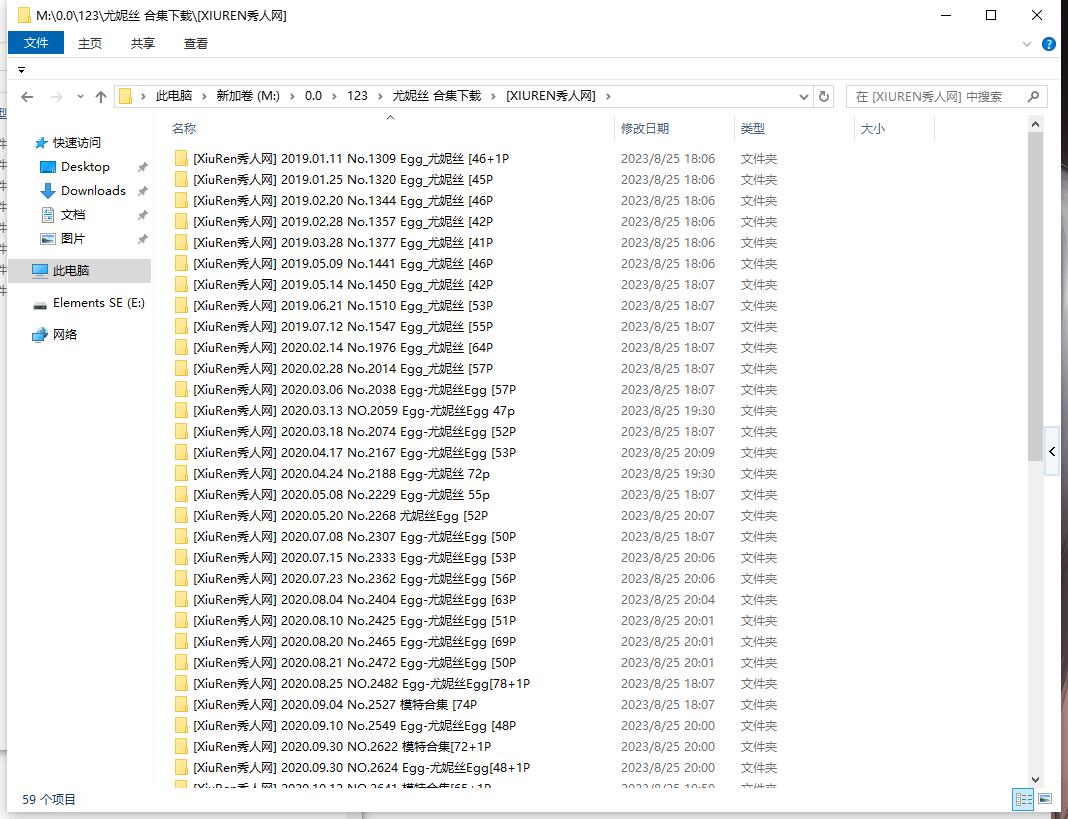
Task: Click 123 in breadcrumb path
Action: pos(357,96)
